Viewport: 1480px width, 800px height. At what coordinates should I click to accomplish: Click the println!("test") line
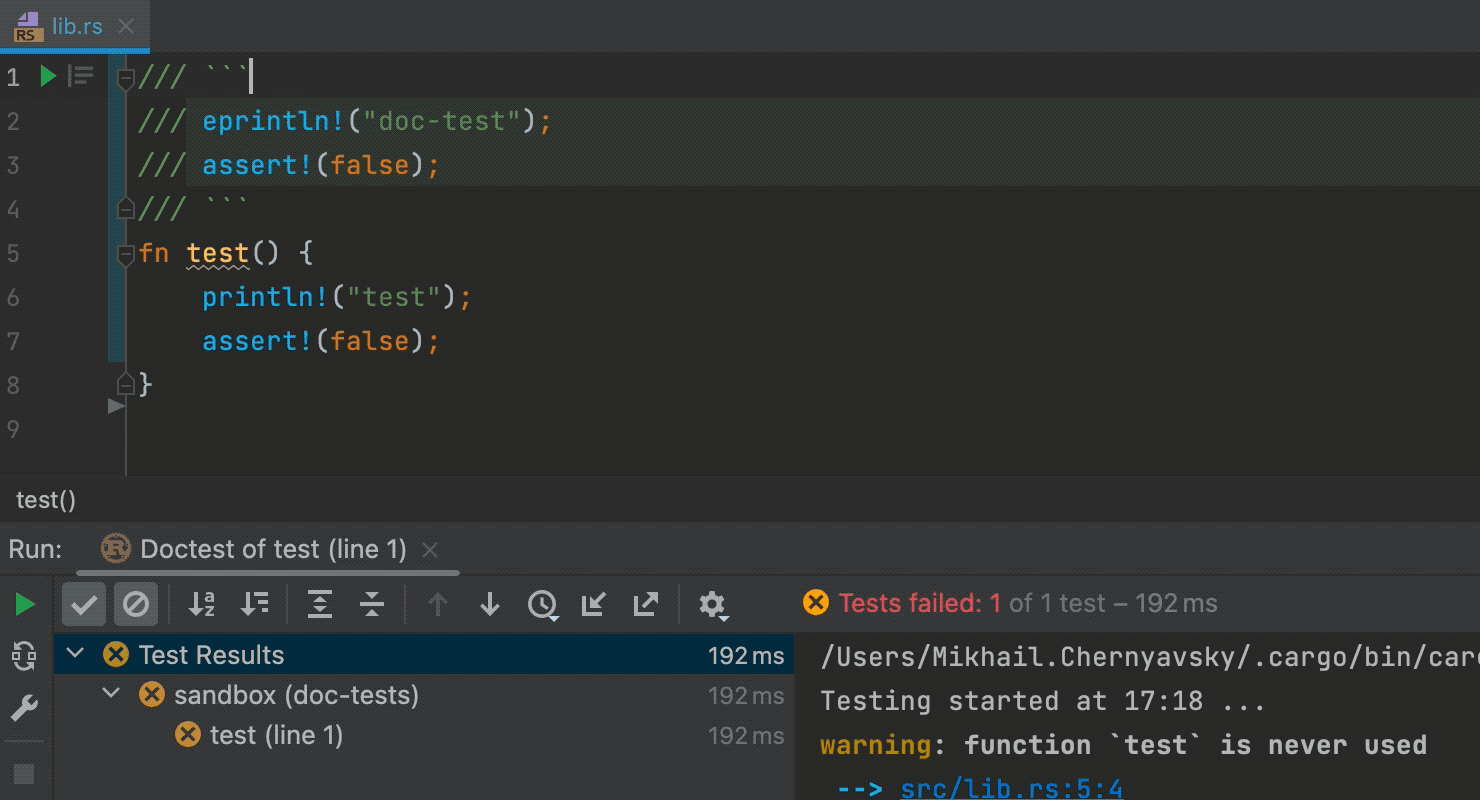pyautogui.click(x=336, y=297)
